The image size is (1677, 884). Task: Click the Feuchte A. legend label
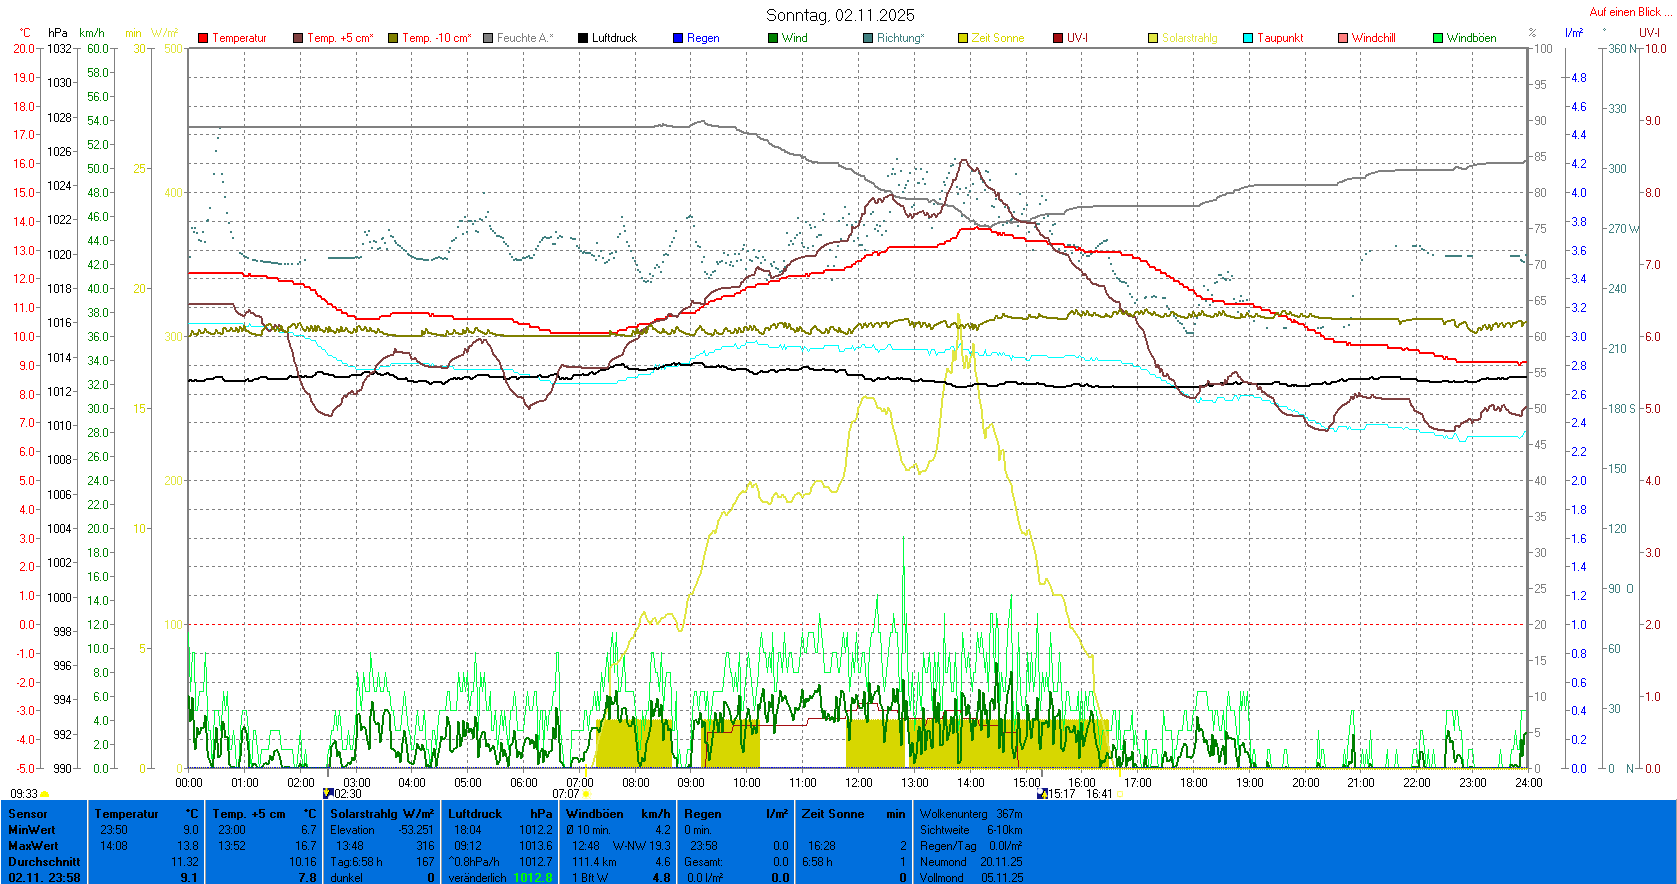[x=524, y=38]
